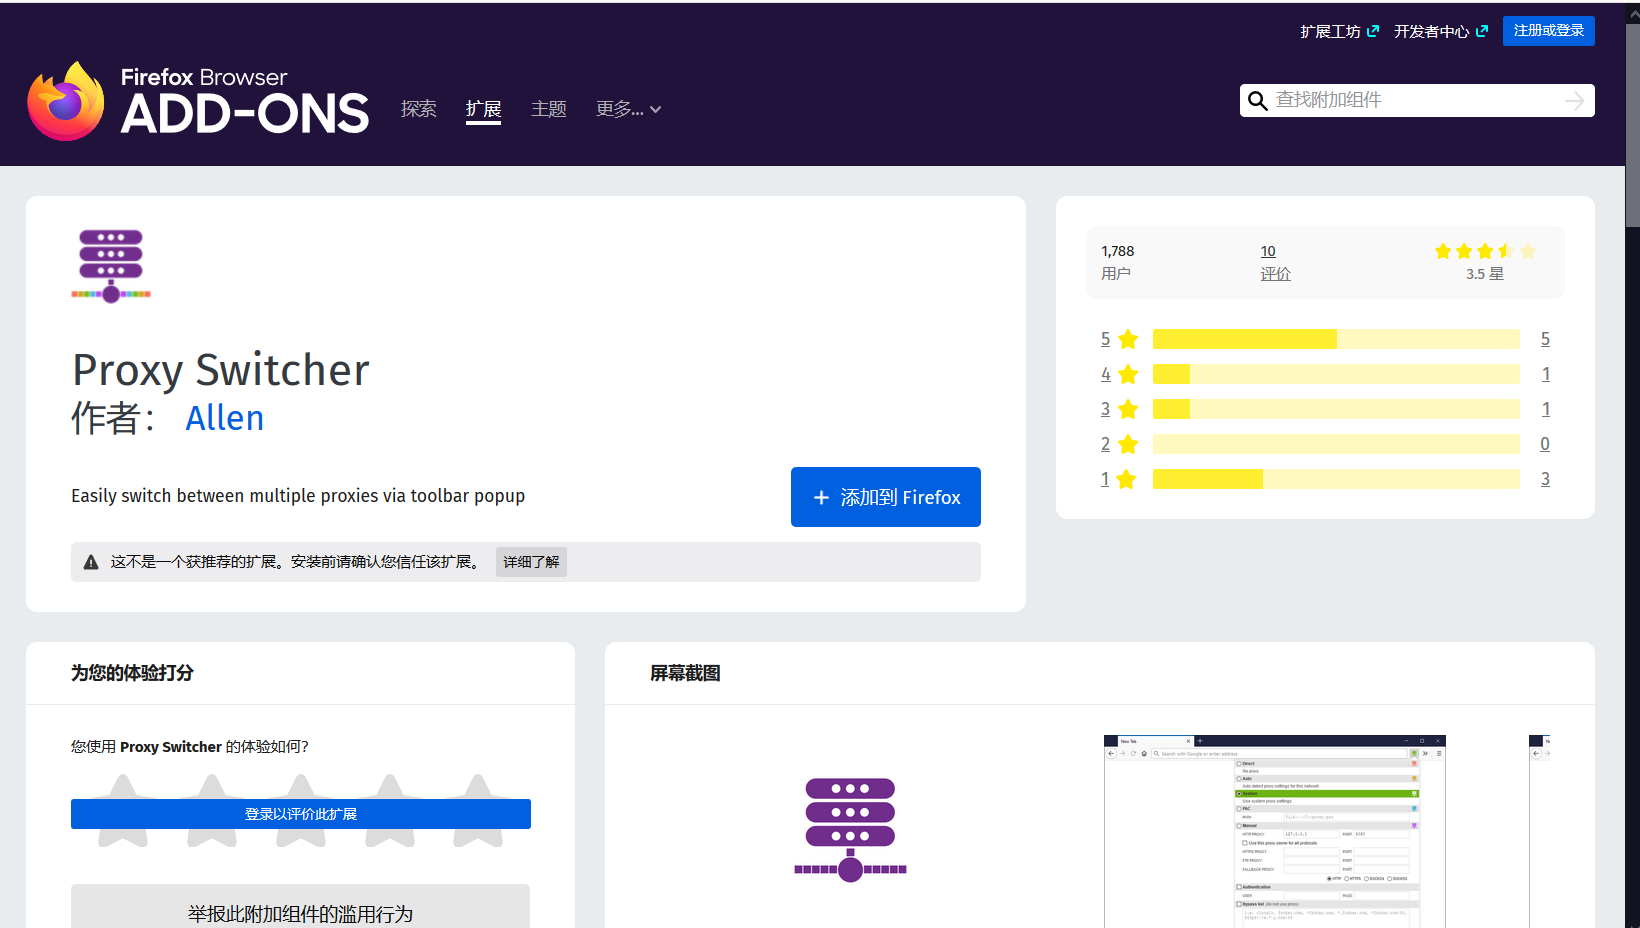
Task: Expand the 更多... dropdown menu
Action: point(629,109)
